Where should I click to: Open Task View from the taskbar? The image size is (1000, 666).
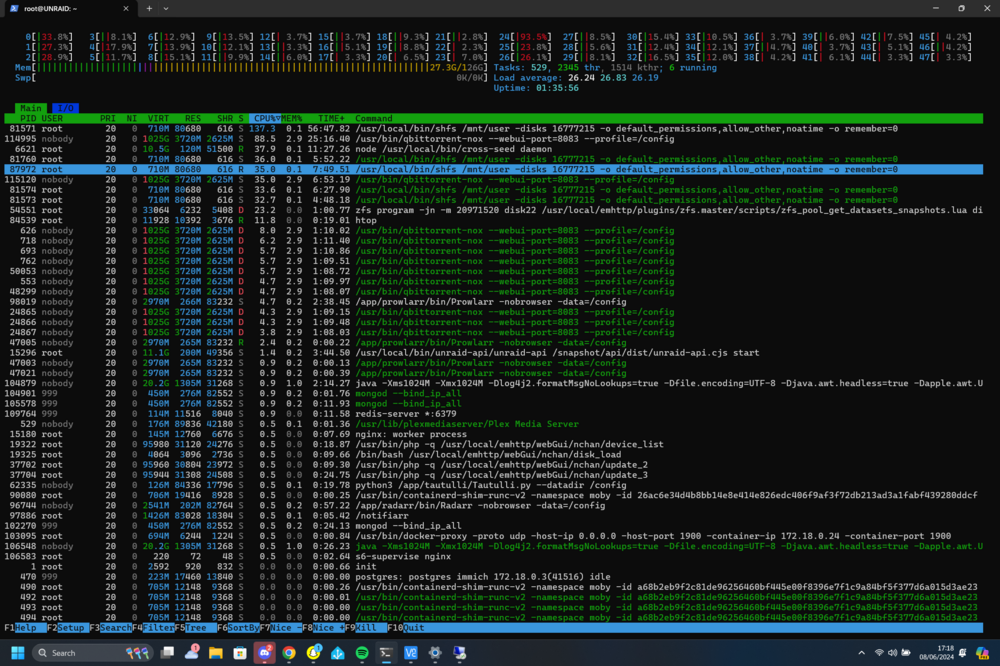pyautogui.click(x=167, y=653)
